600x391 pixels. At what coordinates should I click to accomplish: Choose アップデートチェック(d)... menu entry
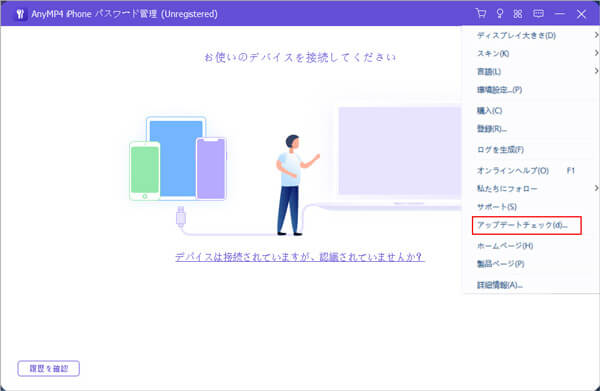[x=527, y=225]
